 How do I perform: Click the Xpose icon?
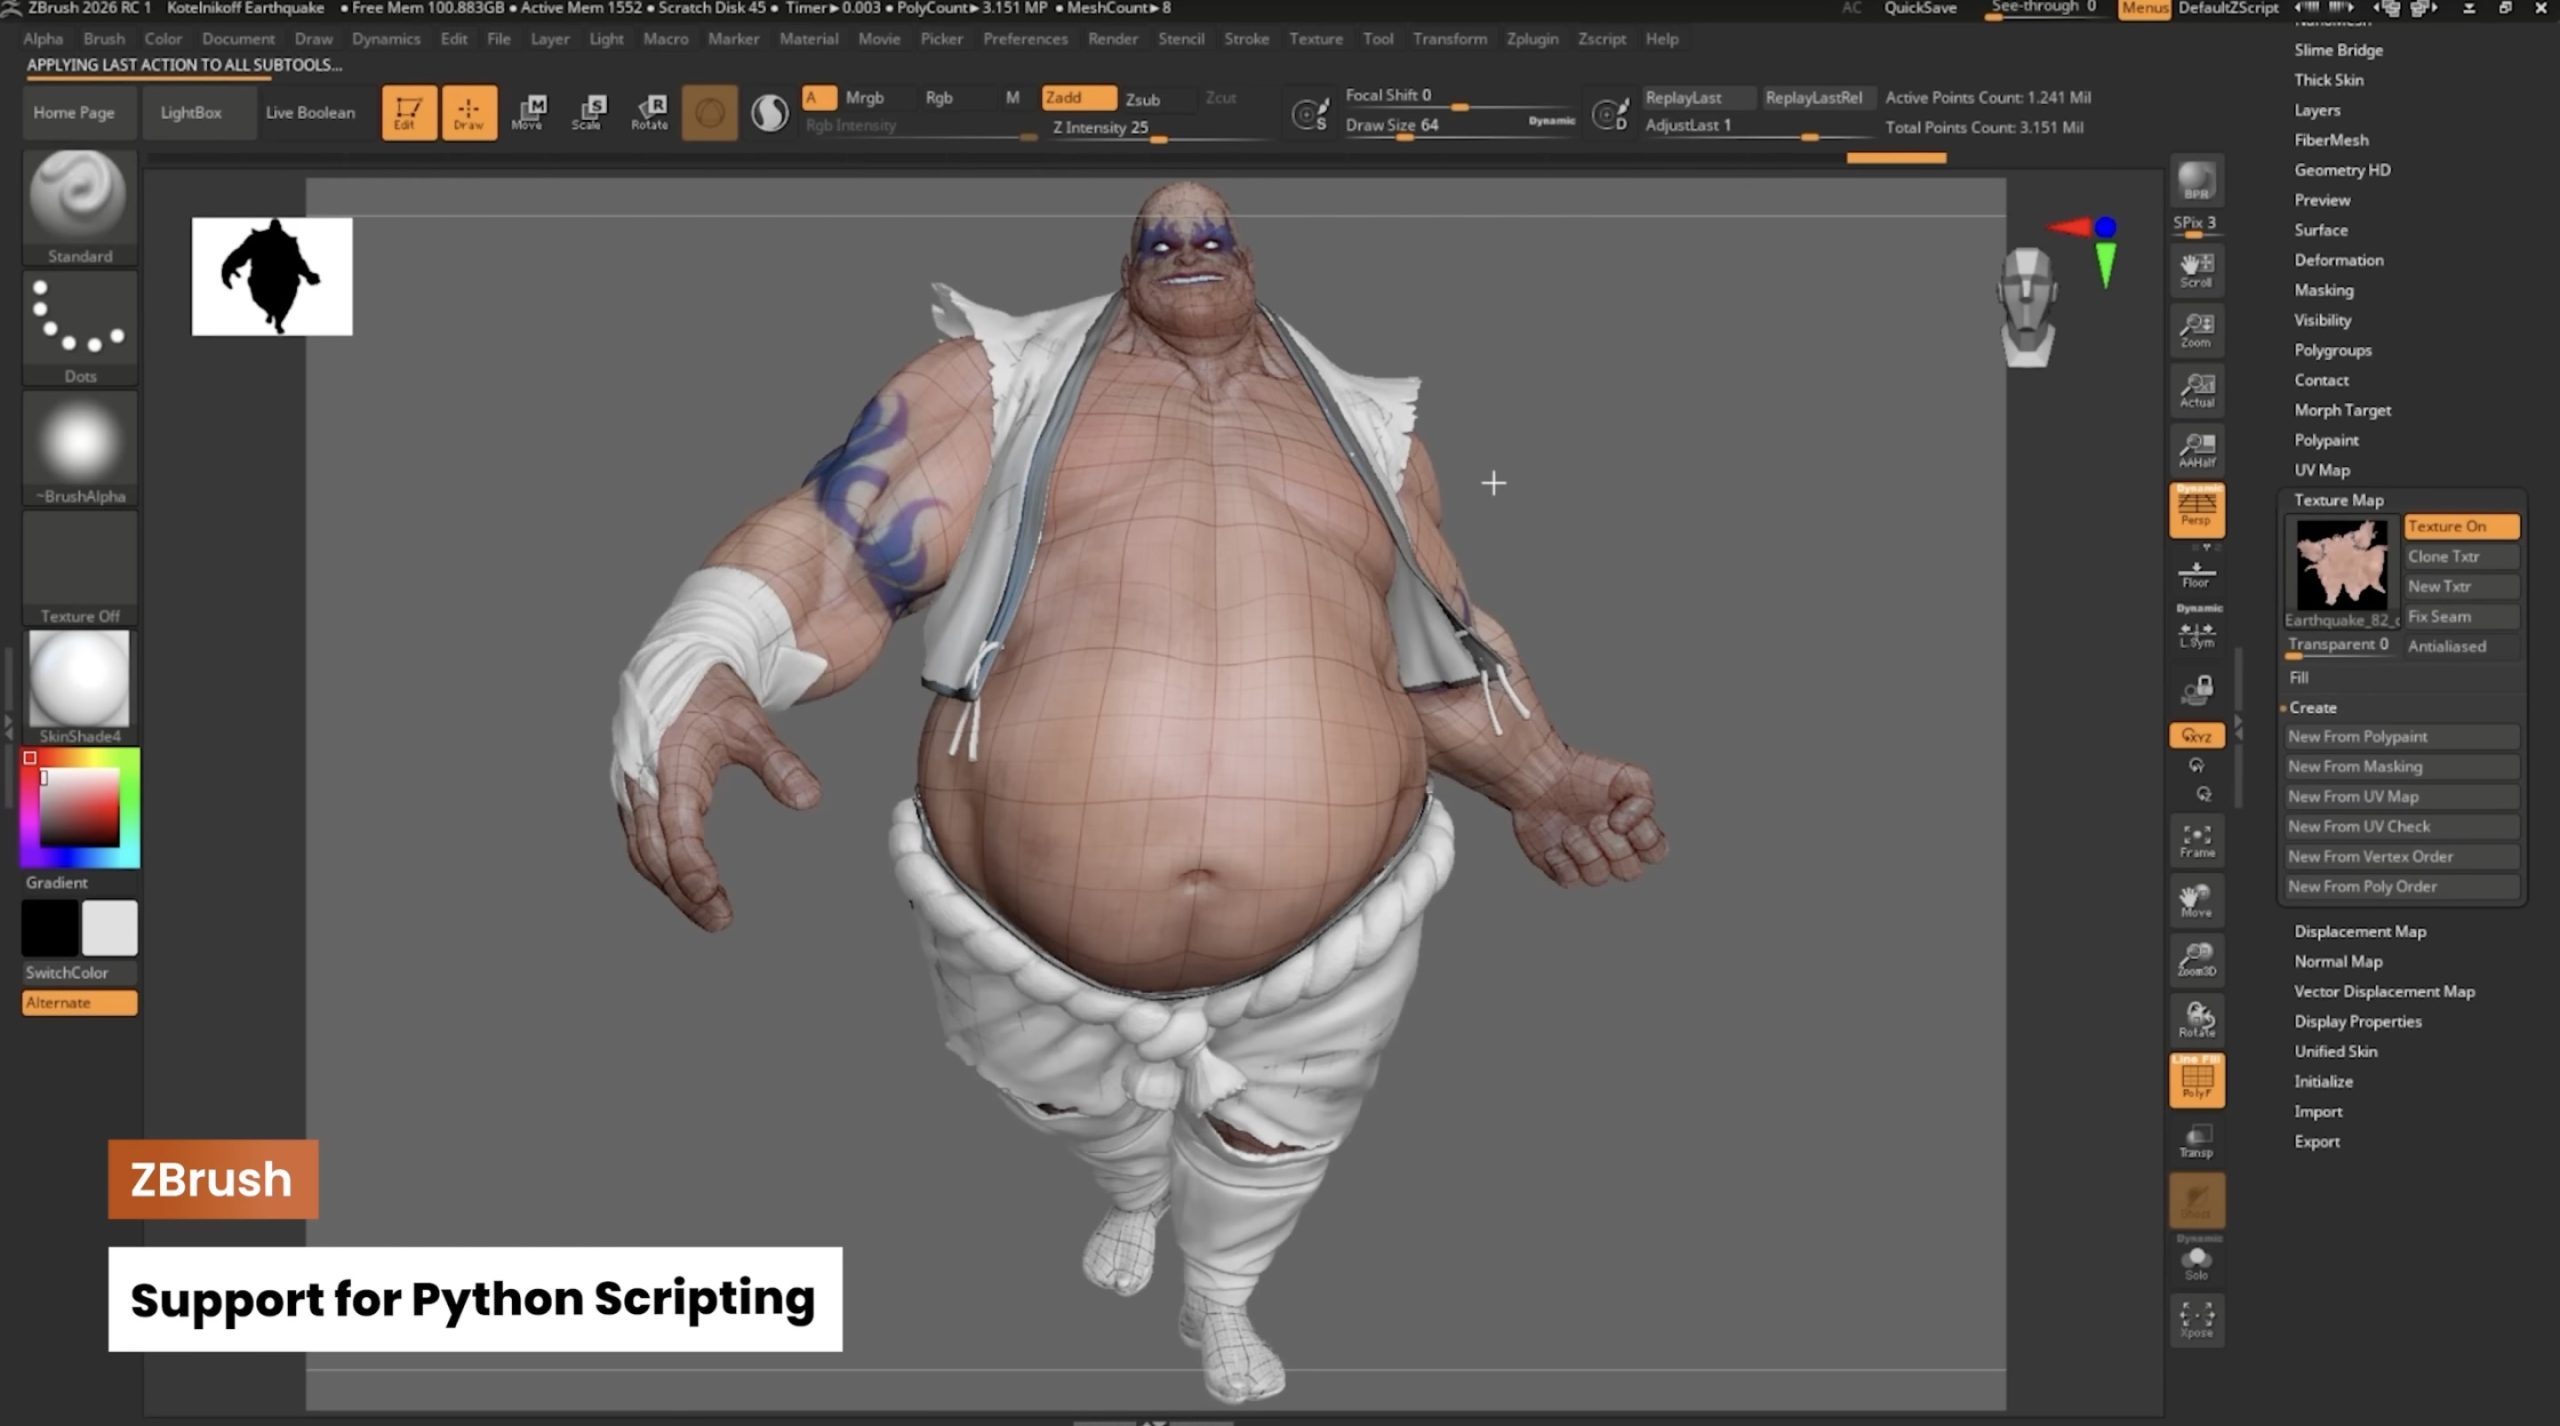2196,1319
